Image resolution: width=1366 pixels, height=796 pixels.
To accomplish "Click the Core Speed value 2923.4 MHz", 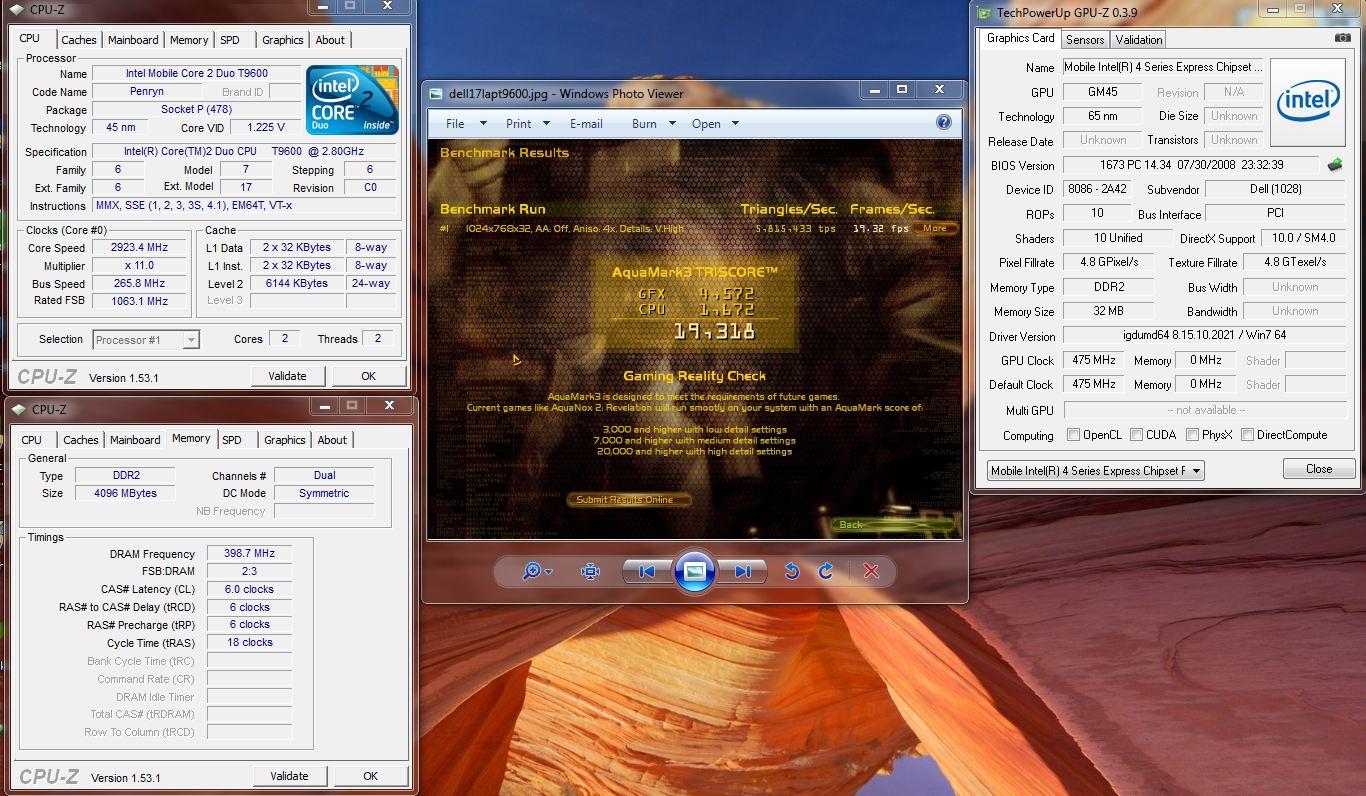I will point(140,248).
